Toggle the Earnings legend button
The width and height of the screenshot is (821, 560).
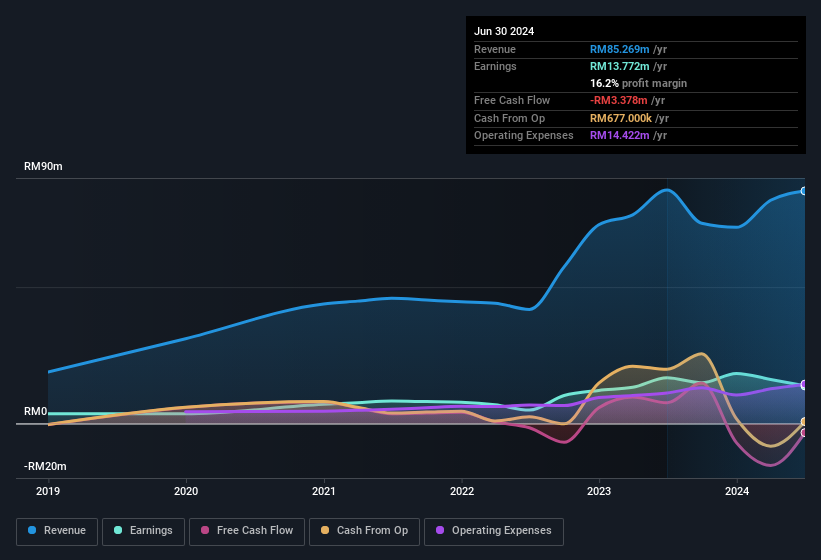143,531
